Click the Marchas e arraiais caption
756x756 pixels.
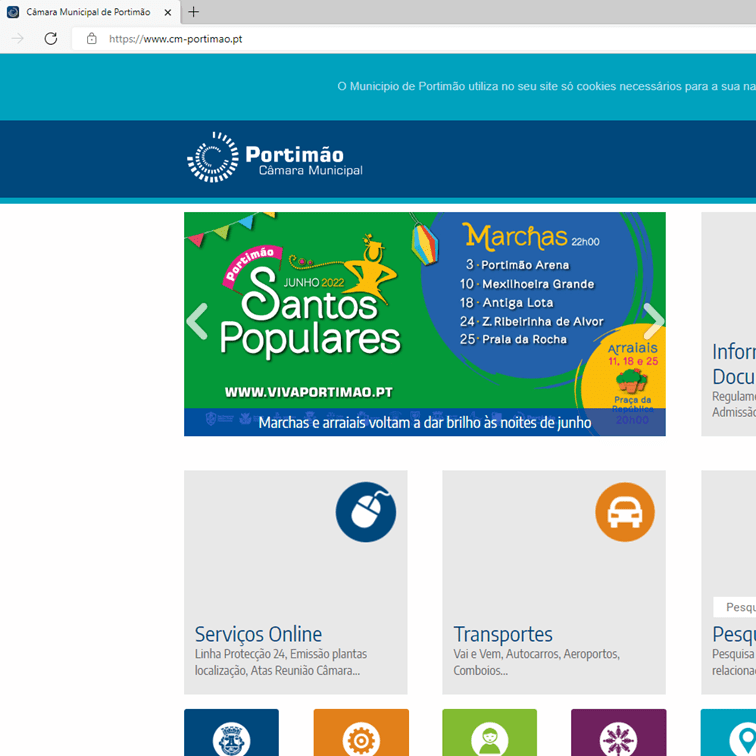click(424, 423)
